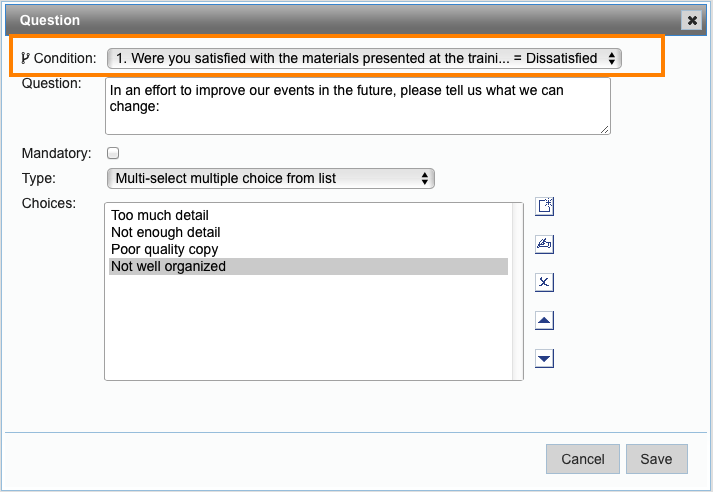Save the question
Viewport: 713px width, 492px height.
pos(656,459)
